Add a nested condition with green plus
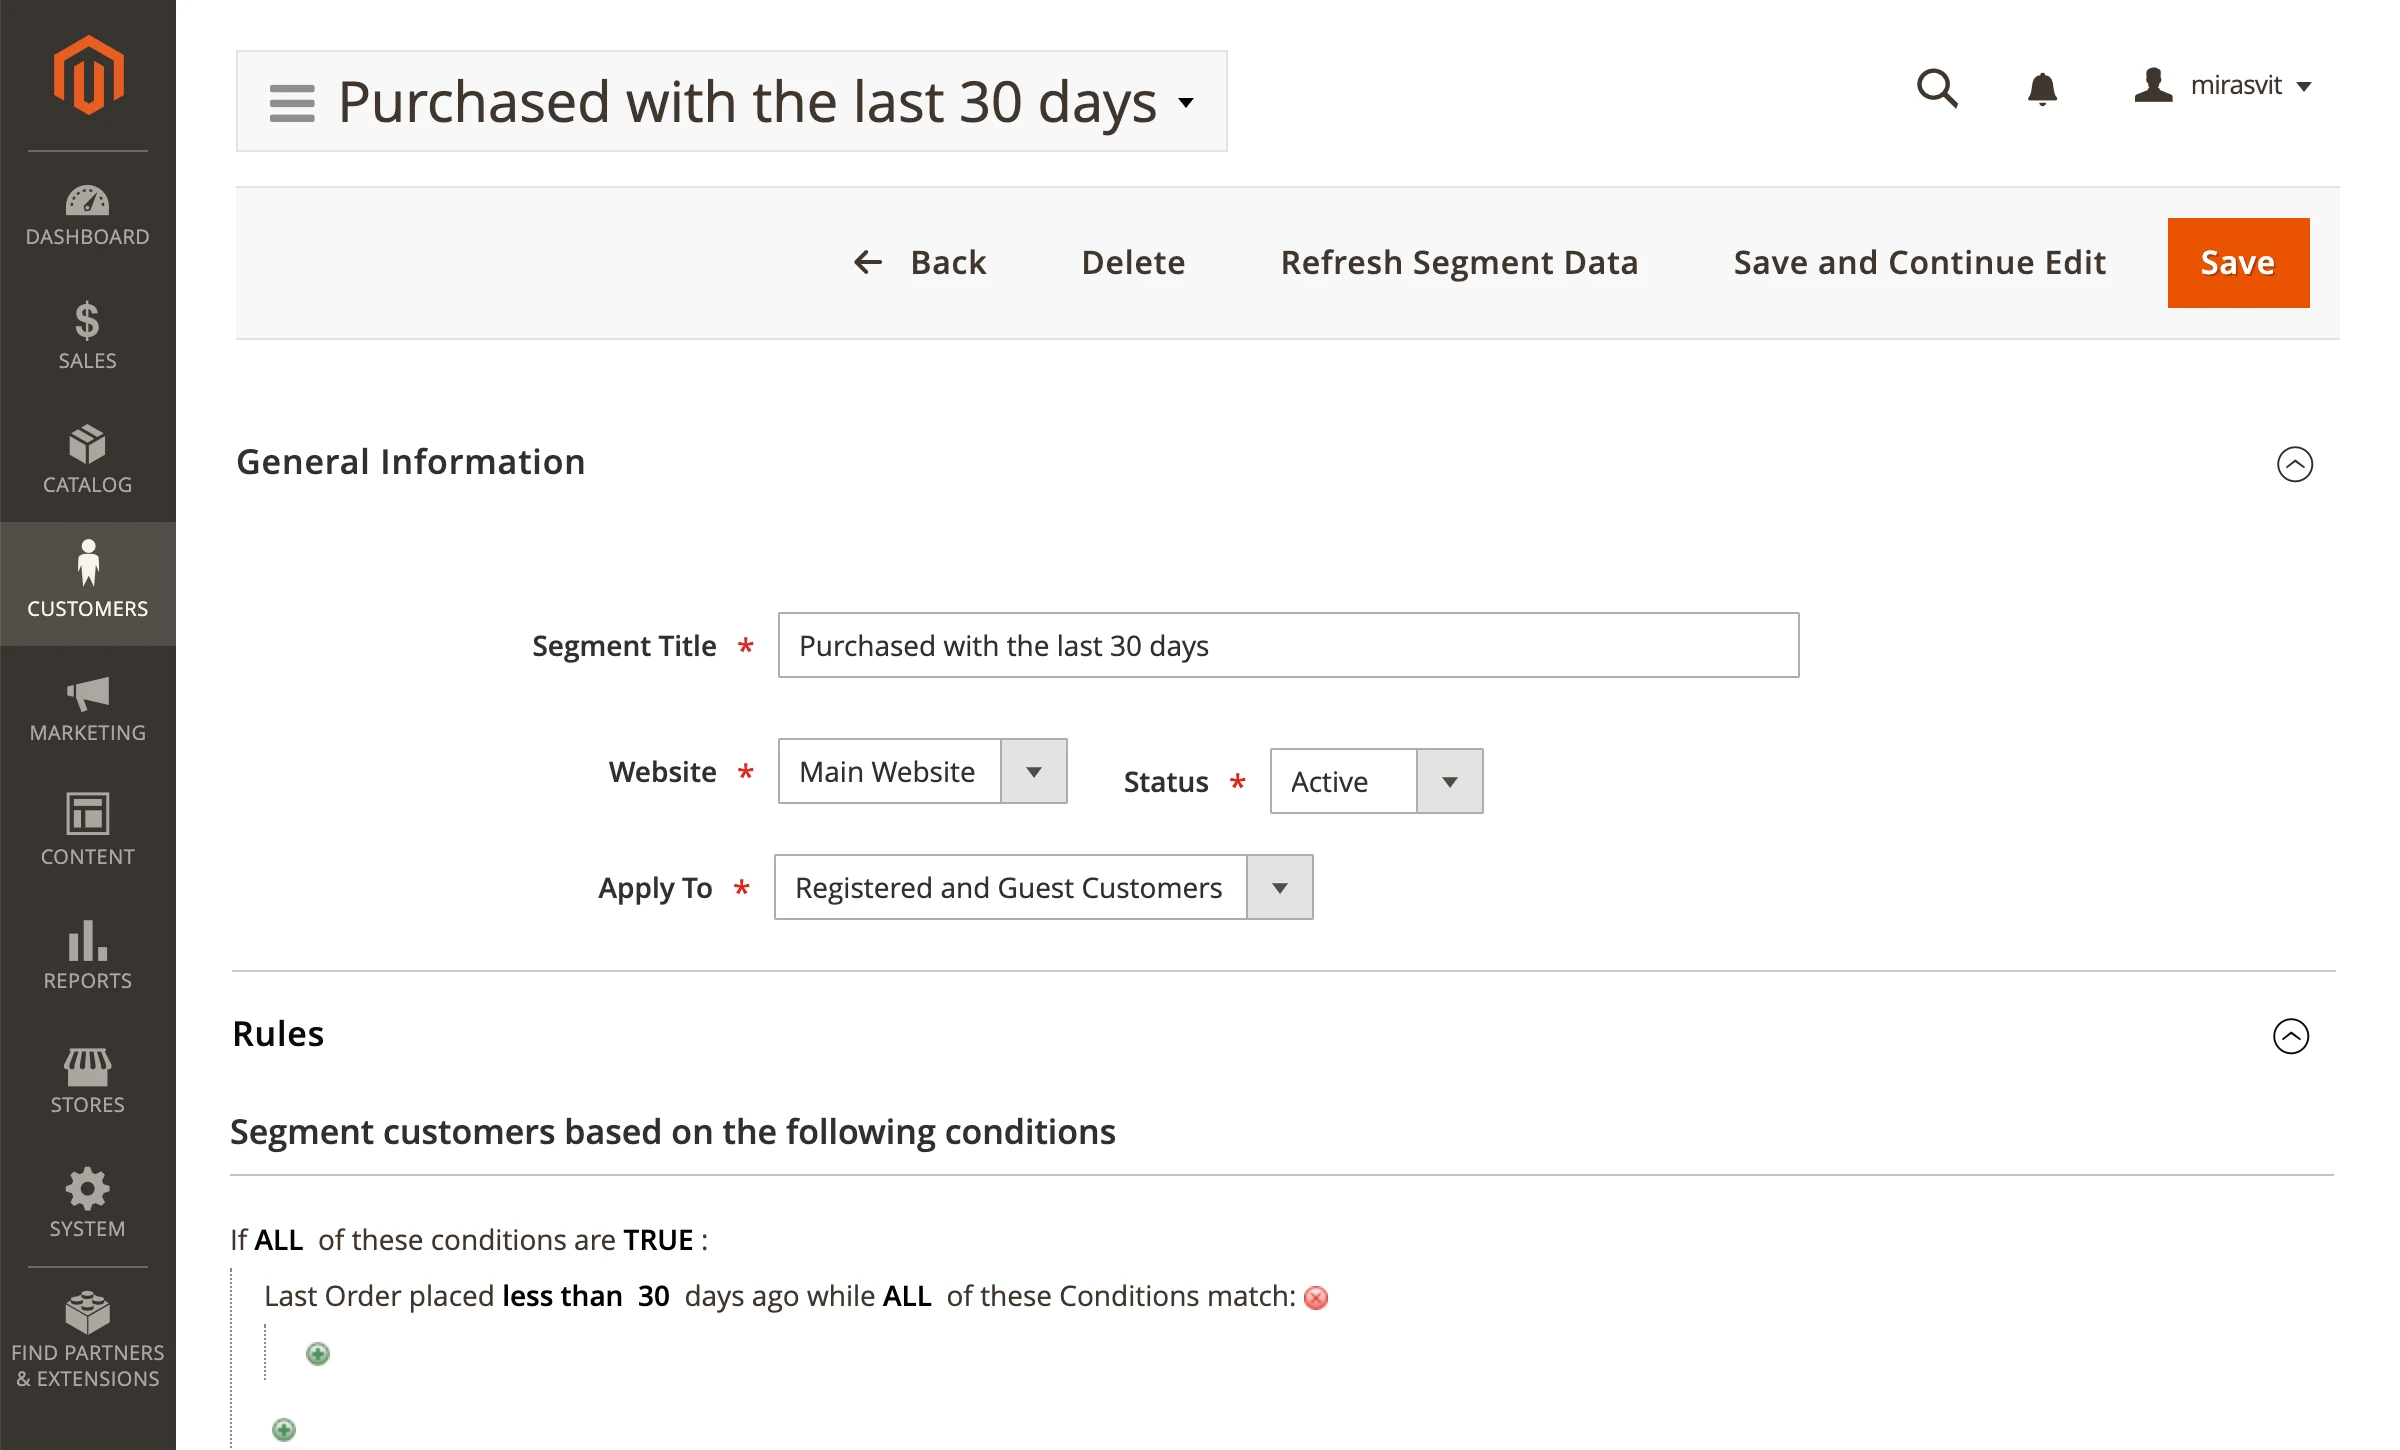 pos(318,1354)
